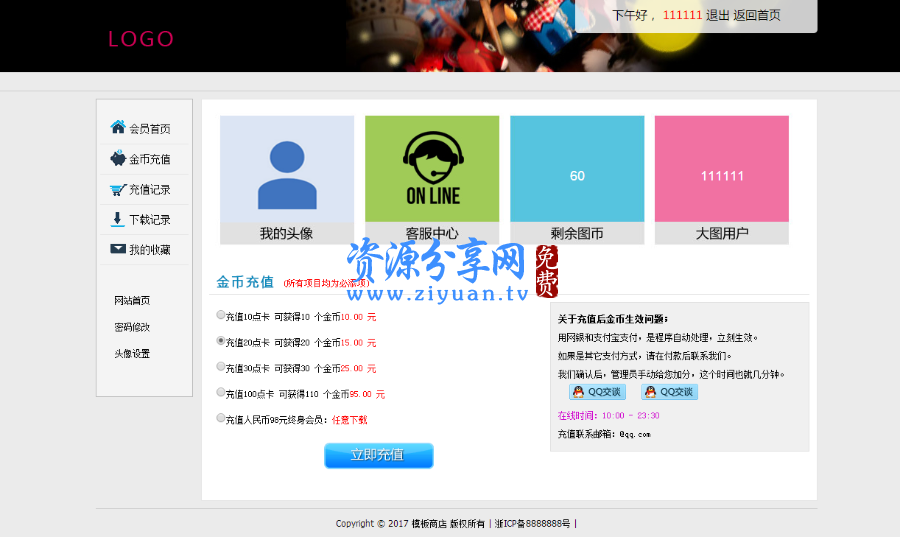Click the 大图用户 card label
This screenshot has height=537, width=900.
(722, 234)
